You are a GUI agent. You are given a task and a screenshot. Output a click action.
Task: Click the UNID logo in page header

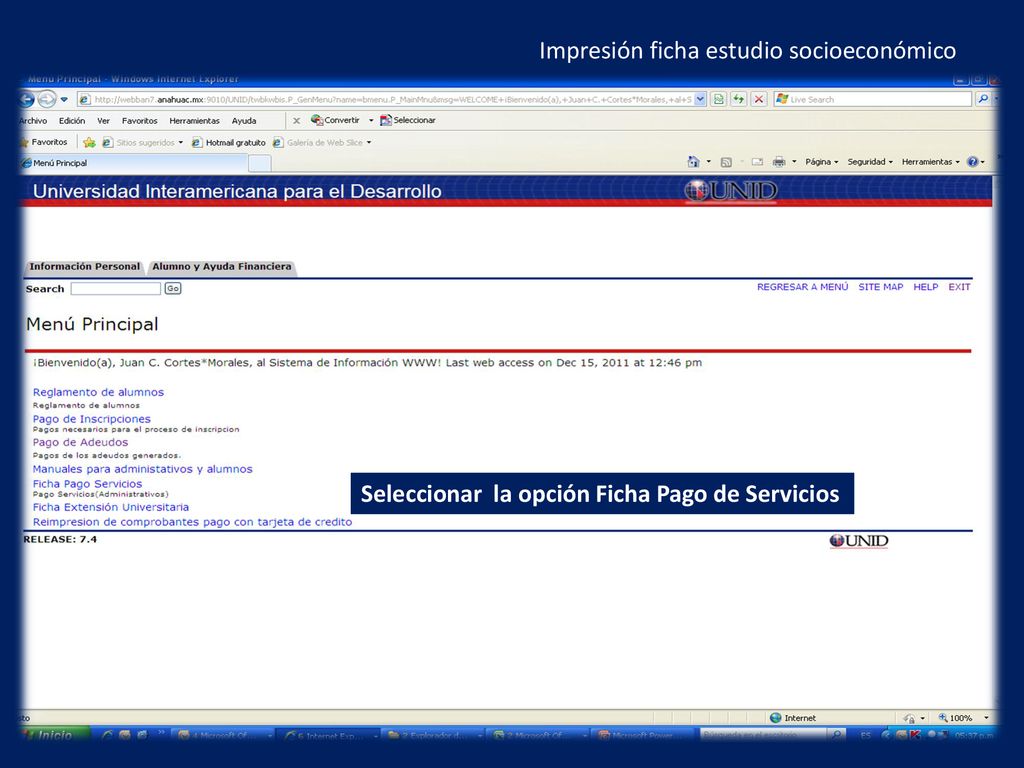click(x=731, y=191)
